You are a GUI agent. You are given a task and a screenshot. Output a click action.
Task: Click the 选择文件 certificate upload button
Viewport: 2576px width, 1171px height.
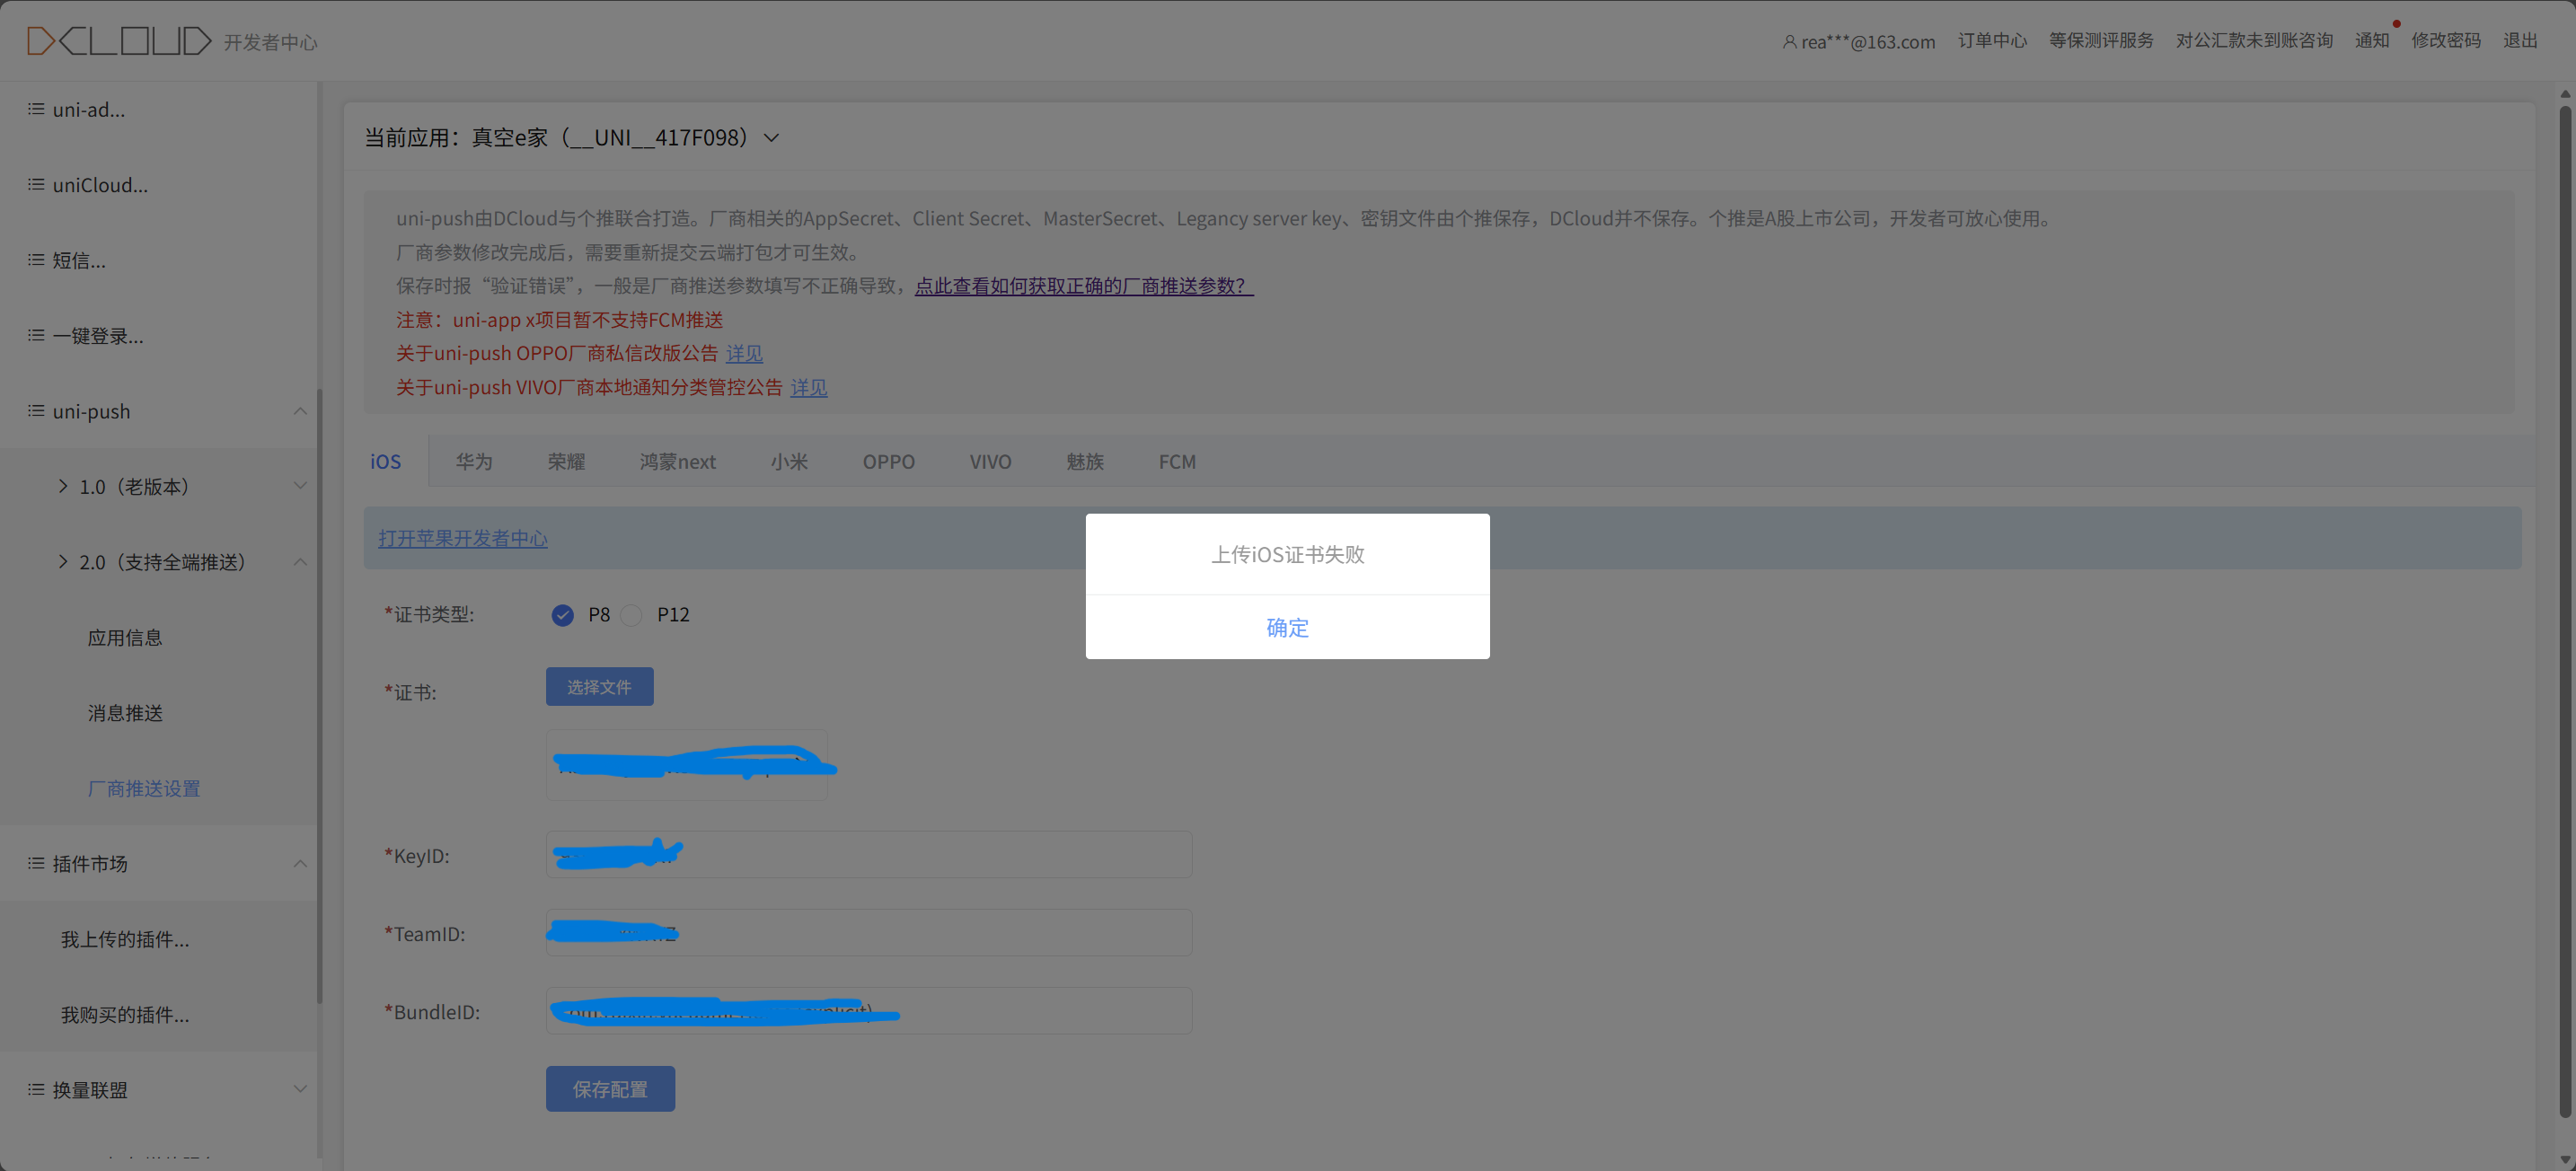(599, 687)
